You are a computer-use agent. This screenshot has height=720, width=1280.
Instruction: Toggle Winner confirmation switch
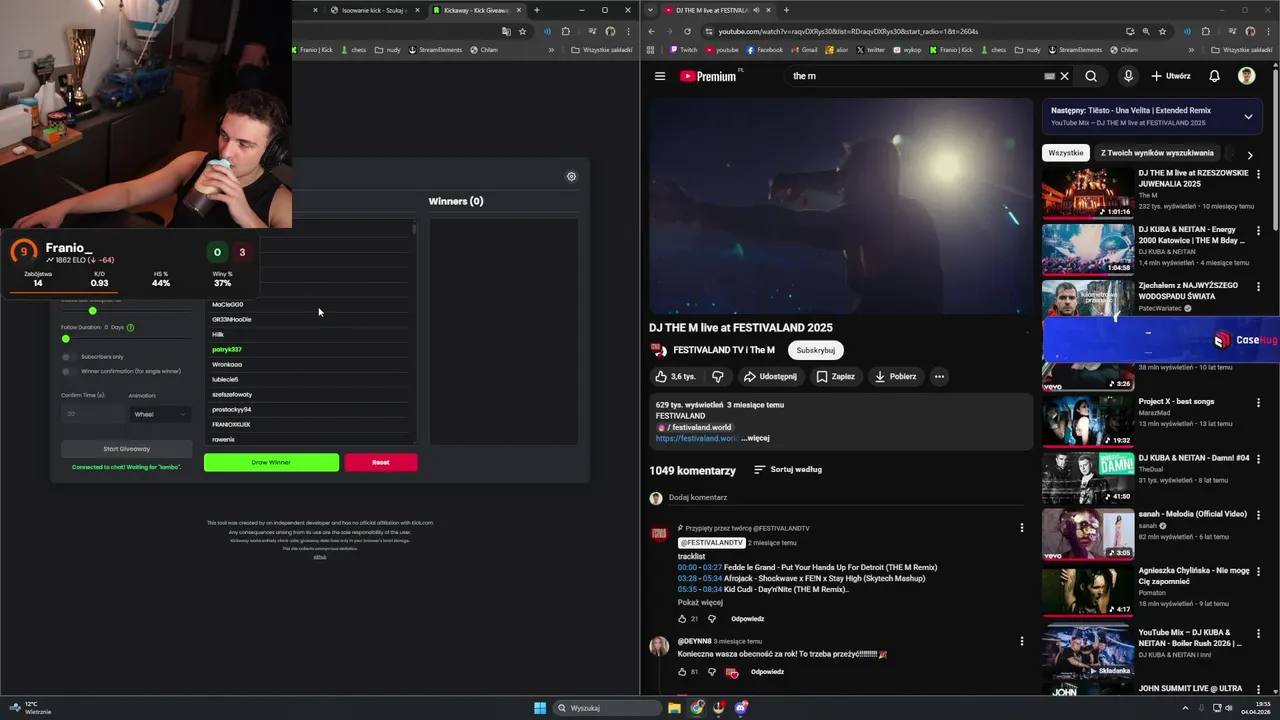[67, 371]
